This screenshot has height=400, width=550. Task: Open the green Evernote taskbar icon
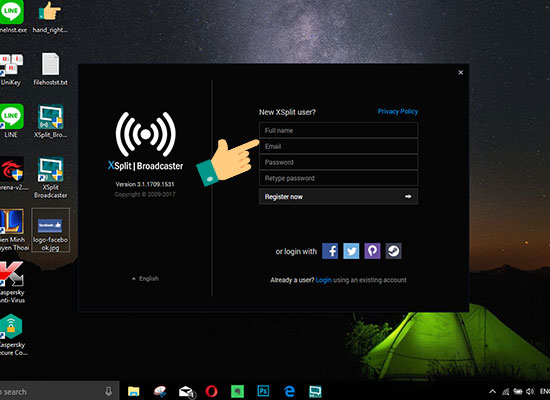[x=237, y=391]
